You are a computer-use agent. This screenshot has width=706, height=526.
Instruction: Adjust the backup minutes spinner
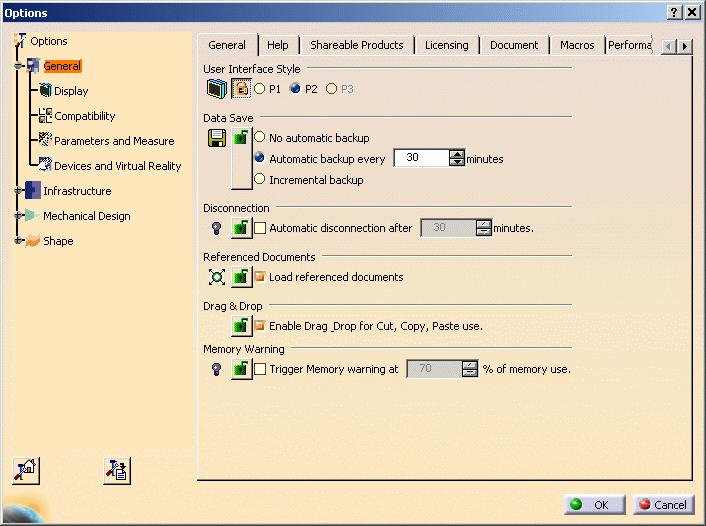click(457, 158)
